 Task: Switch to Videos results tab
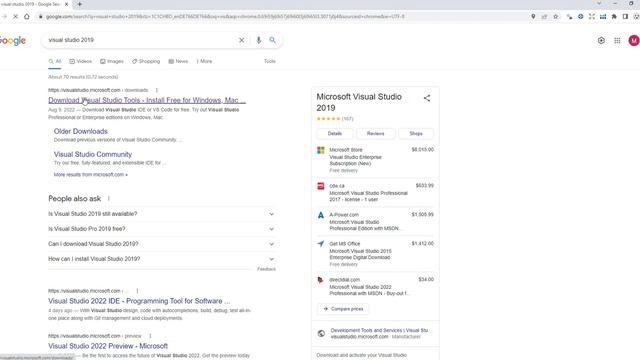pyautogui.click(x=80, y=61)
